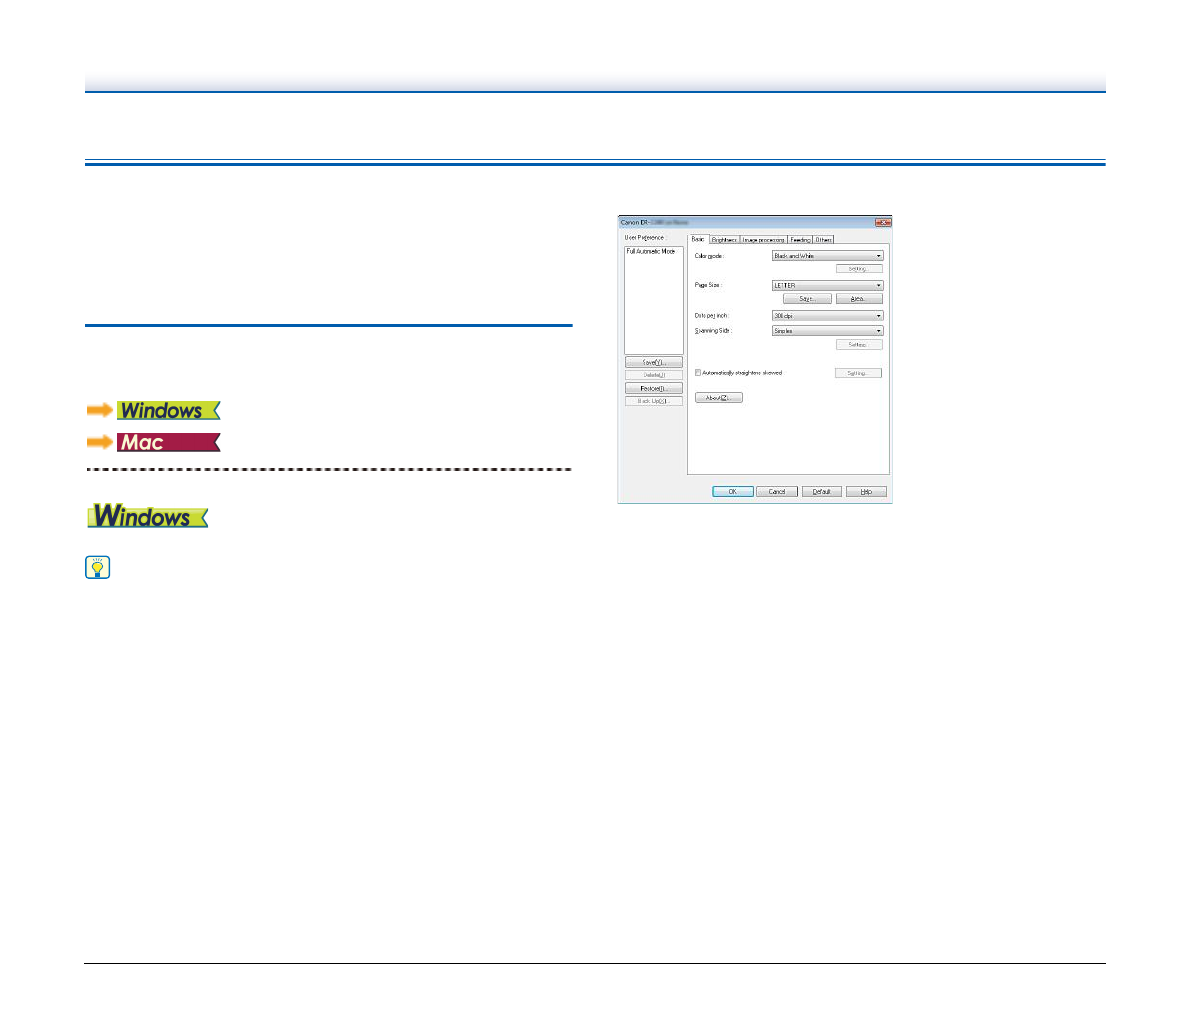Viewport: 1190px width, 1020px height.
Task: Expand the Page Size dropdown
Action: pyautogui.click(x=827, y=285)
